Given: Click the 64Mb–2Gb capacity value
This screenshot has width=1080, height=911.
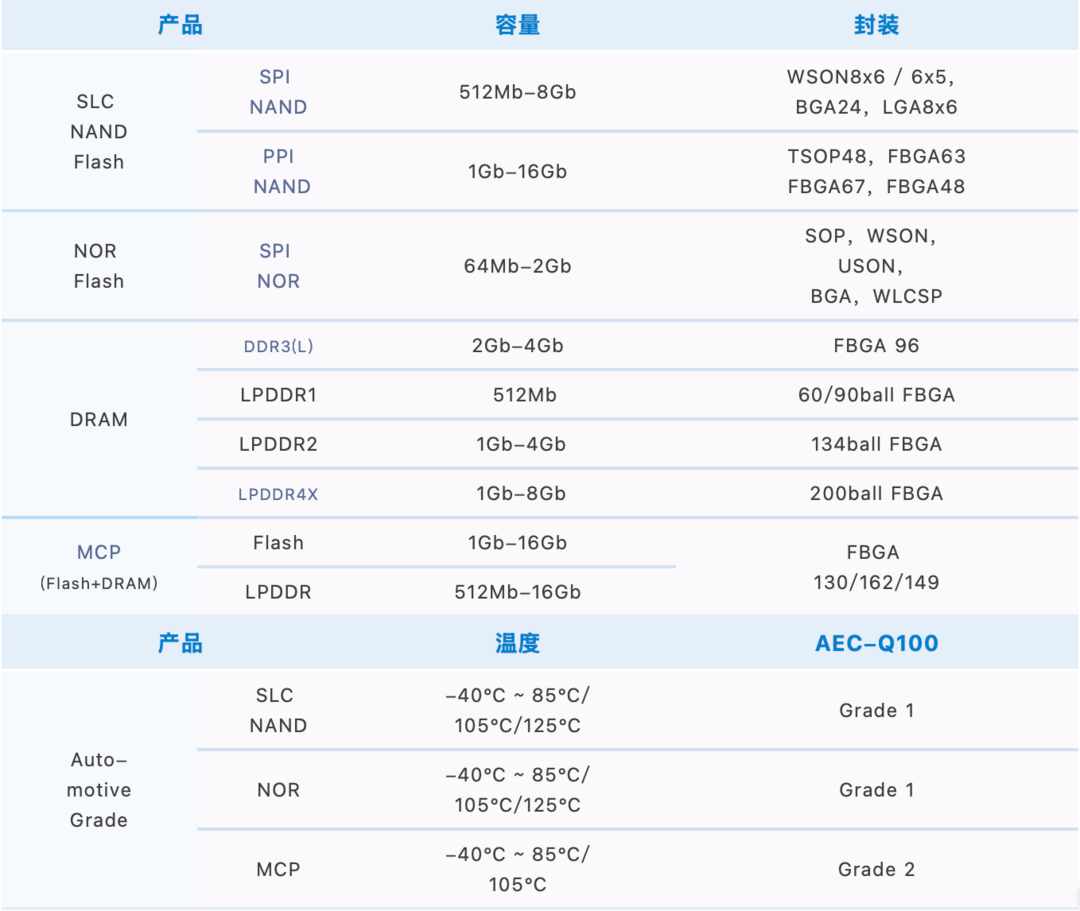Looking at the screenshot, I should coord(517,266).
